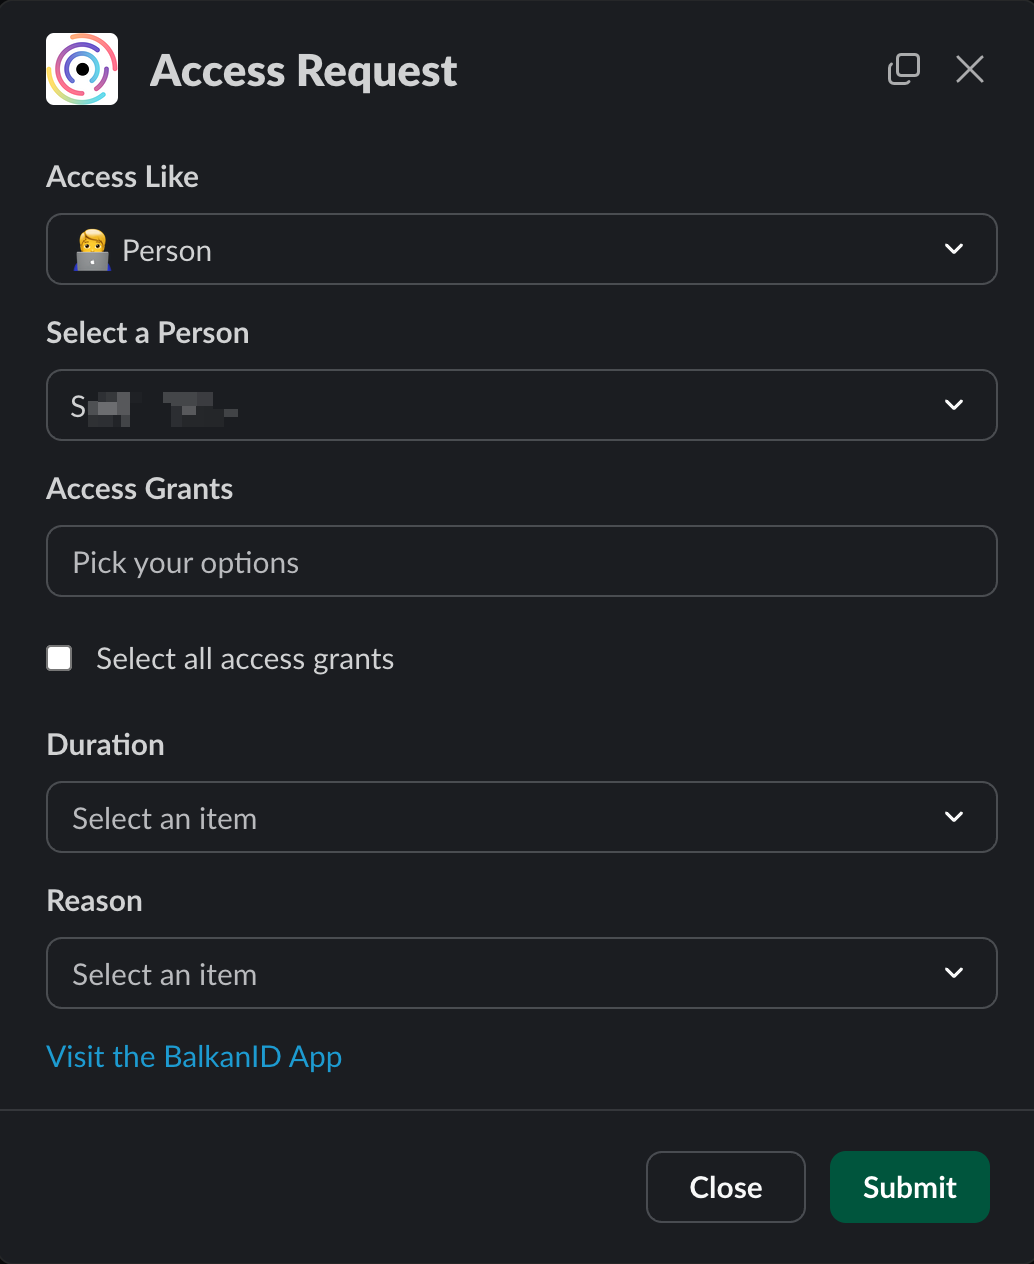Click the chevron arrow in Select a Person field

pos(954,405)
